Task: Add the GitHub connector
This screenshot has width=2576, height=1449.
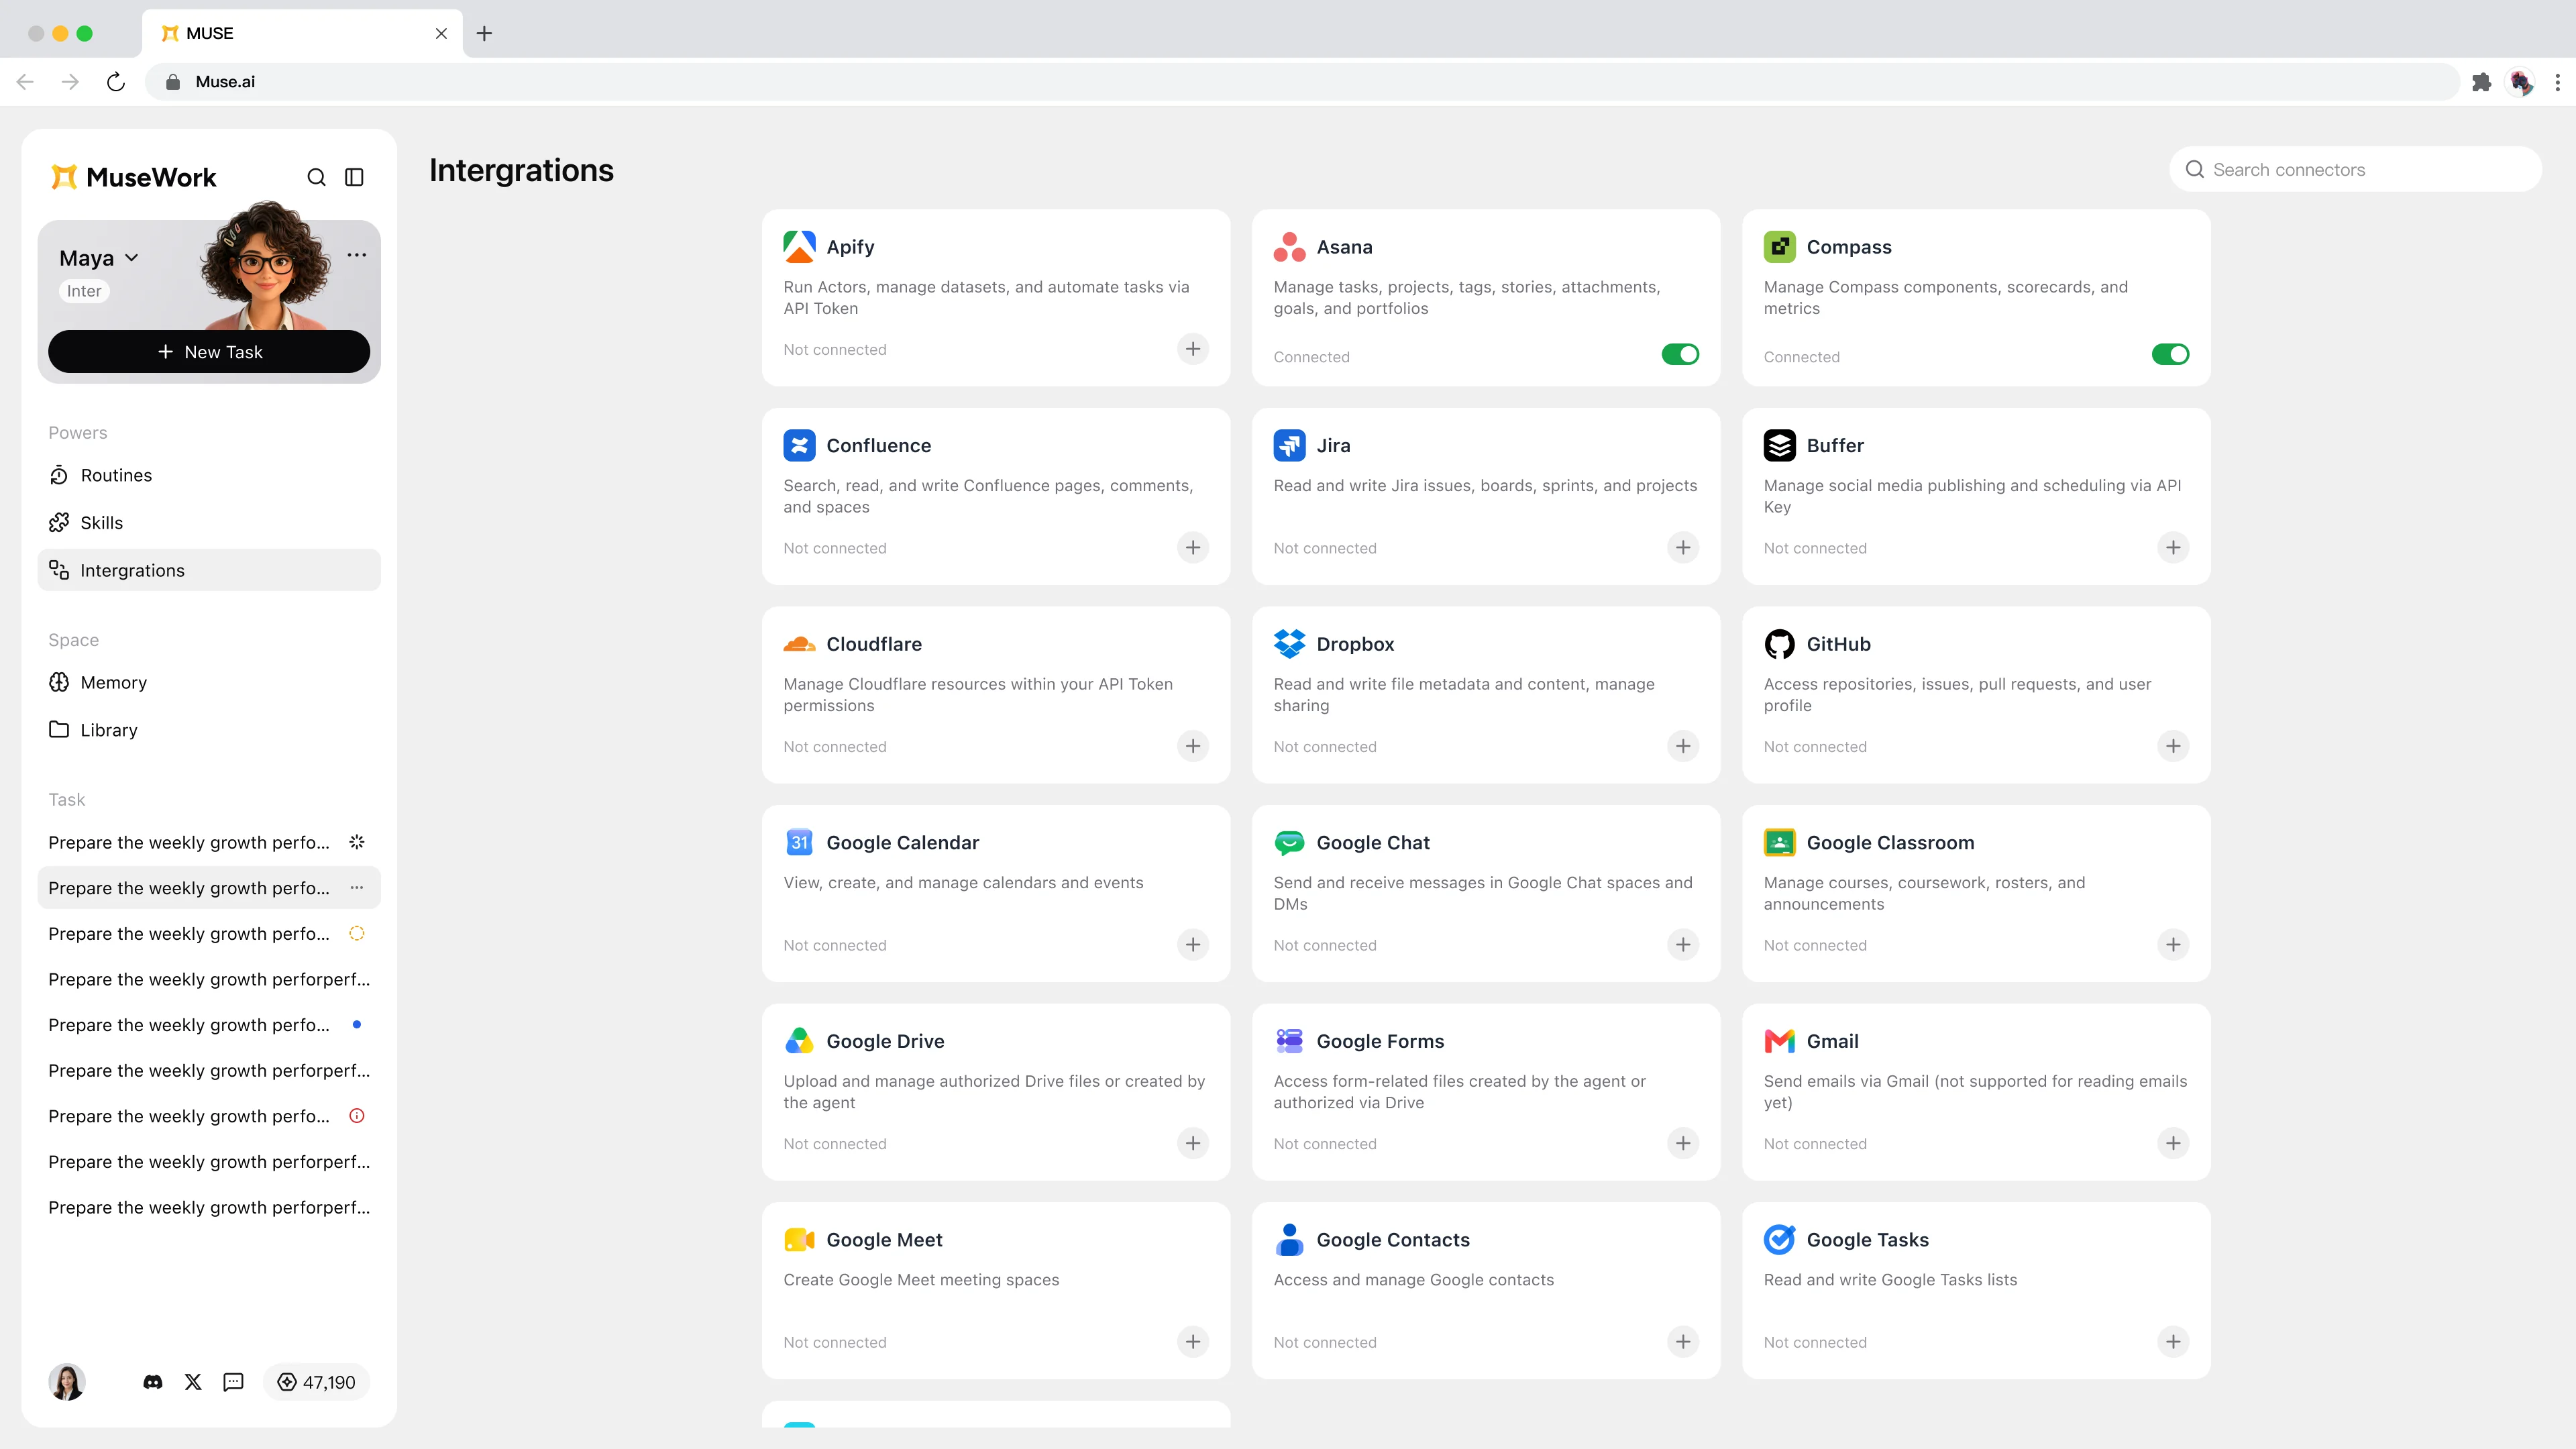Action: tap(2173, 746)
